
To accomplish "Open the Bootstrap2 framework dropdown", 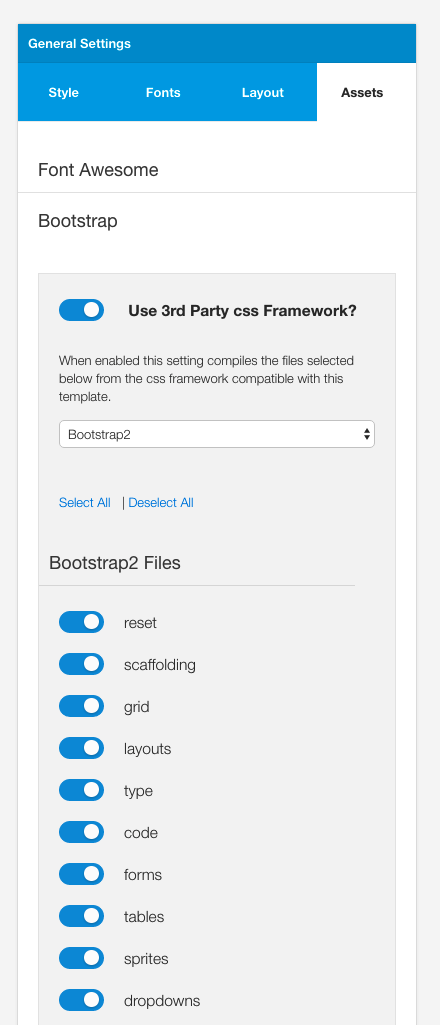I will pyautogui.click(x=216, y=434).
